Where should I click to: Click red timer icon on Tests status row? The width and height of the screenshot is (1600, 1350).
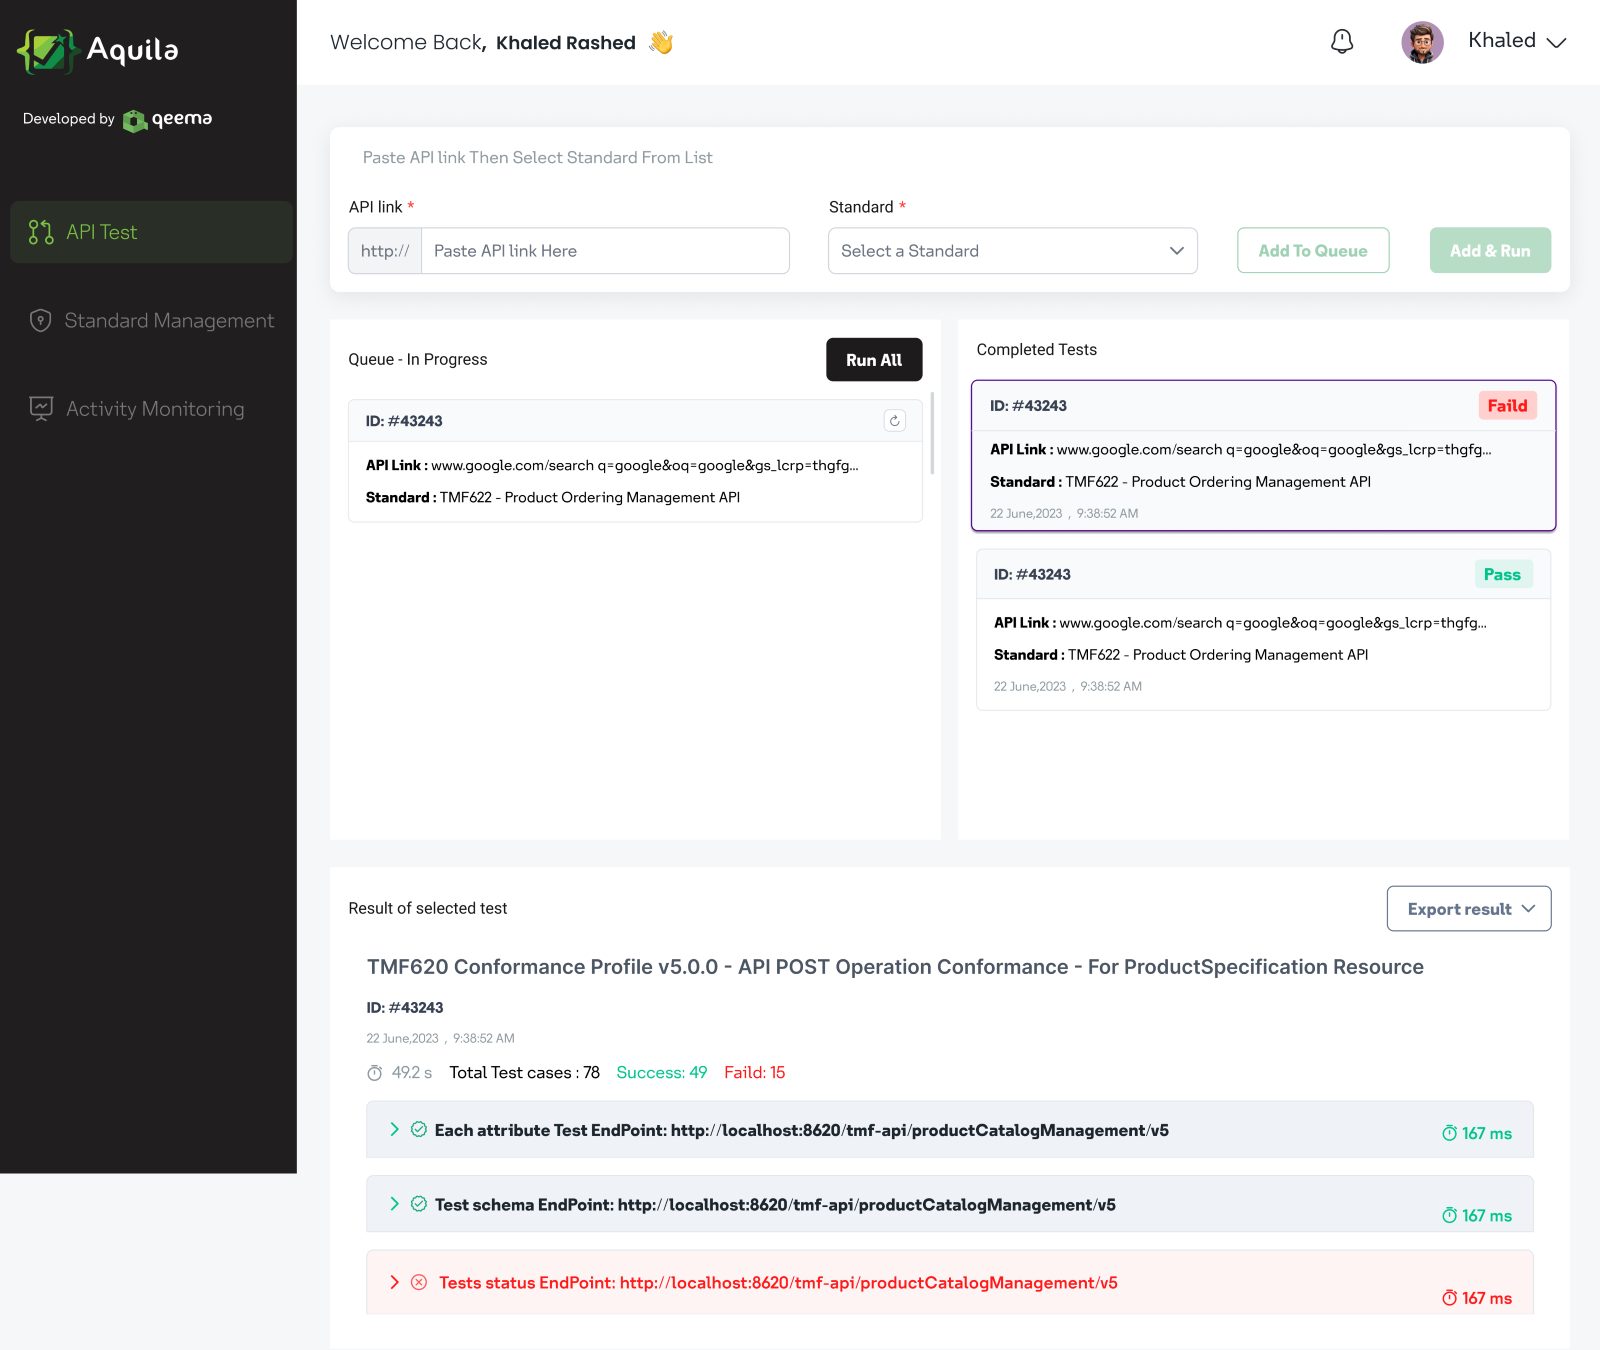tap(1449, 1298)
